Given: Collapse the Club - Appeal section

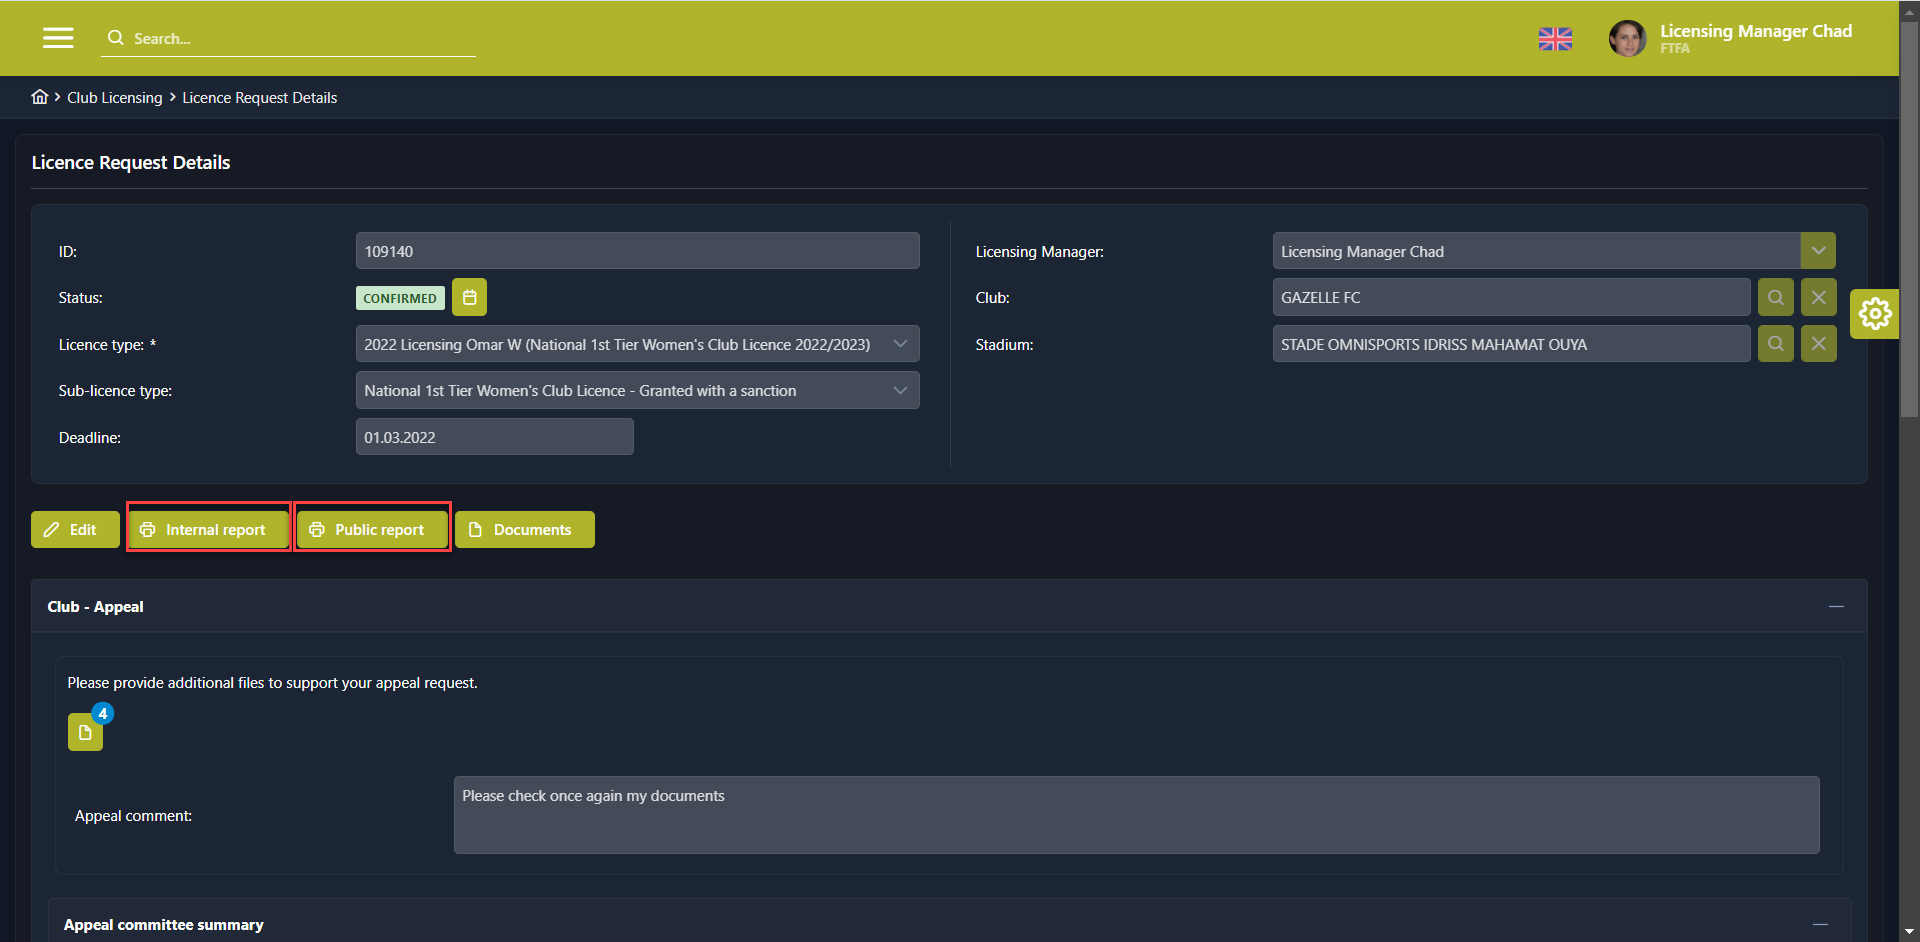Looking at the screenshot, I should click(1836, 607).
